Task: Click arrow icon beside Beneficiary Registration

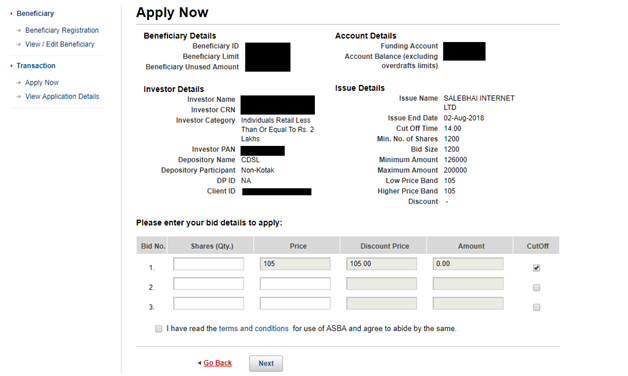Action: (x=18, y=30)
